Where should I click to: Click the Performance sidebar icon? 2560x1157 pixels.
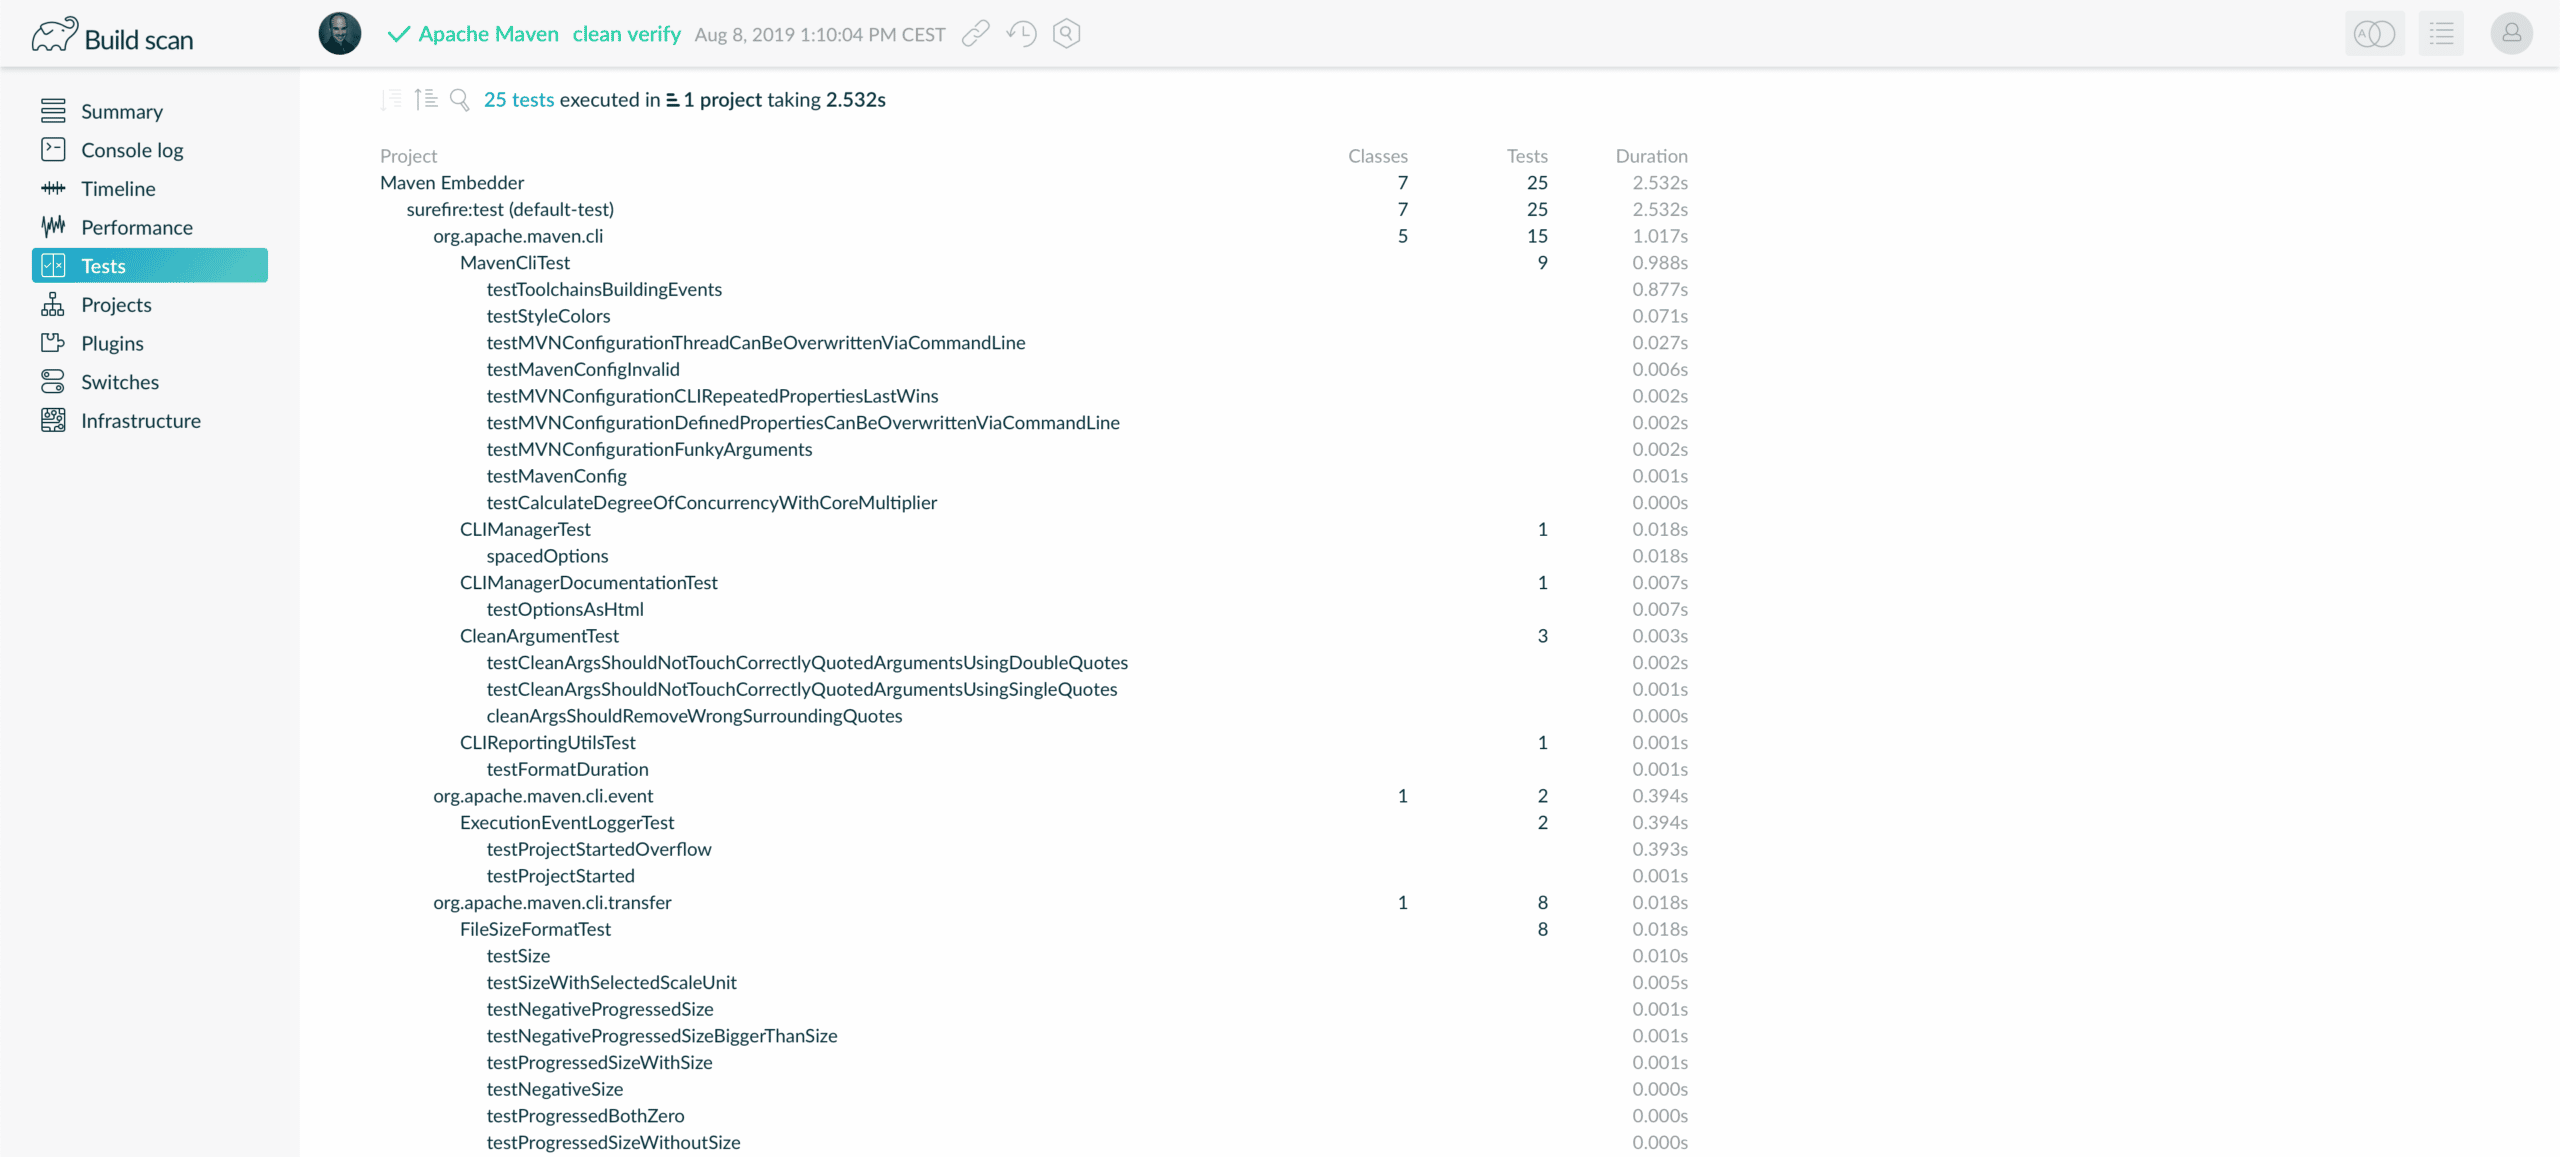(53, 227)
